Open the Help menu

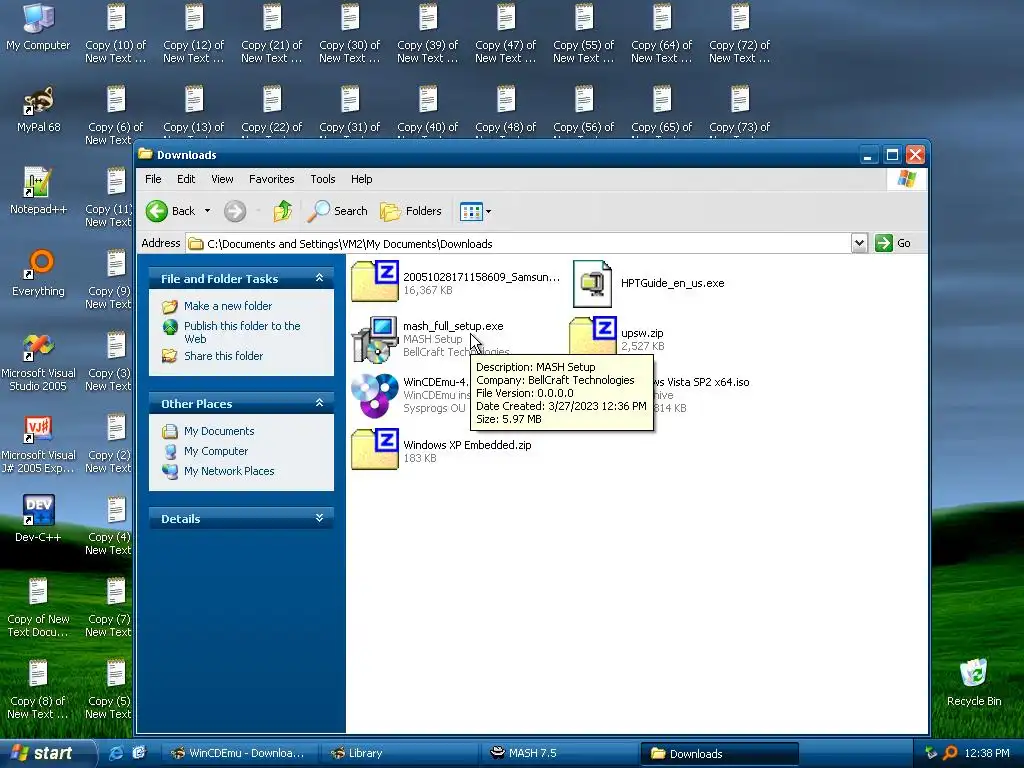361,179
